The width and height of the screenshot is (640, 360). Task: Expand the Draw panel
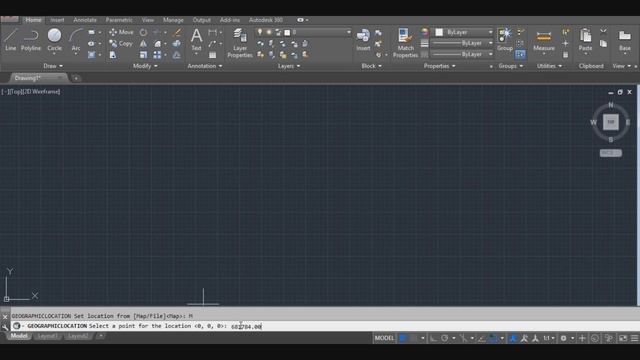click(x=53, y=66)
